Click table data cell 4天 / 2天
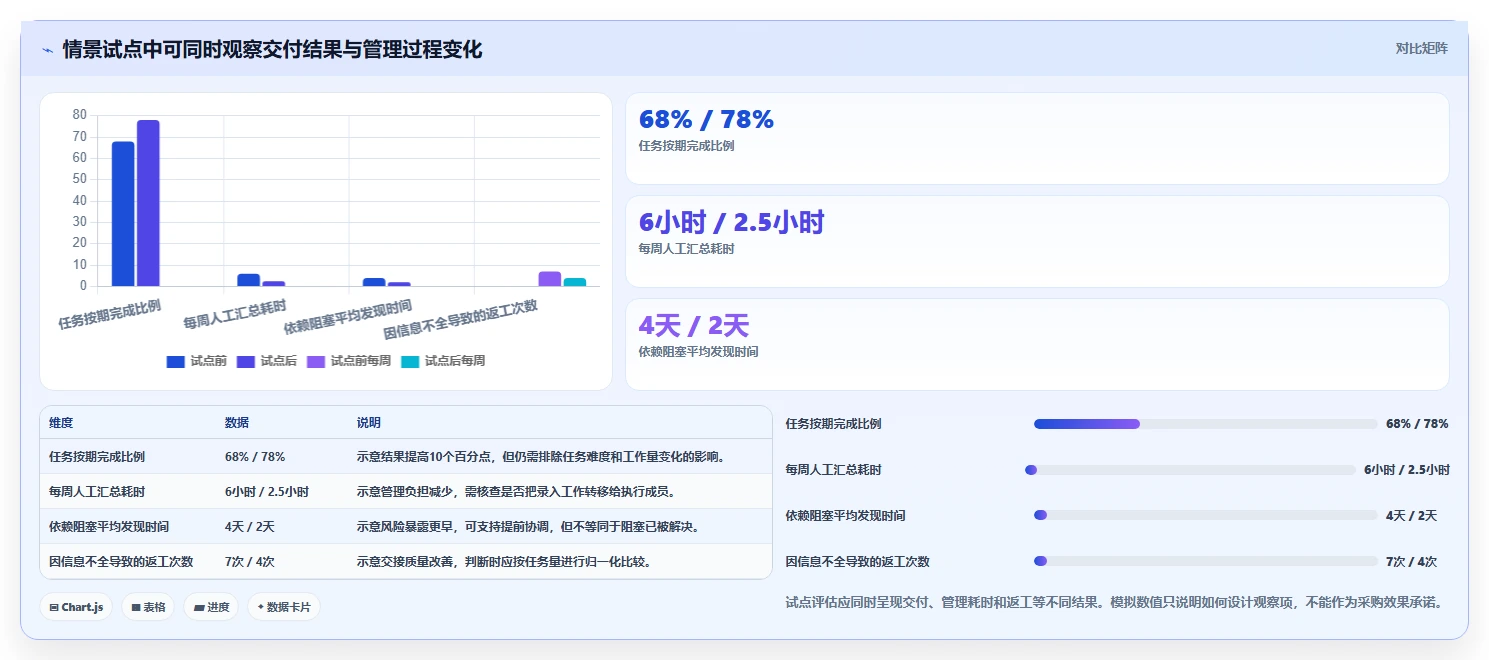This screenshot has height=660, width=1489. 250,527
